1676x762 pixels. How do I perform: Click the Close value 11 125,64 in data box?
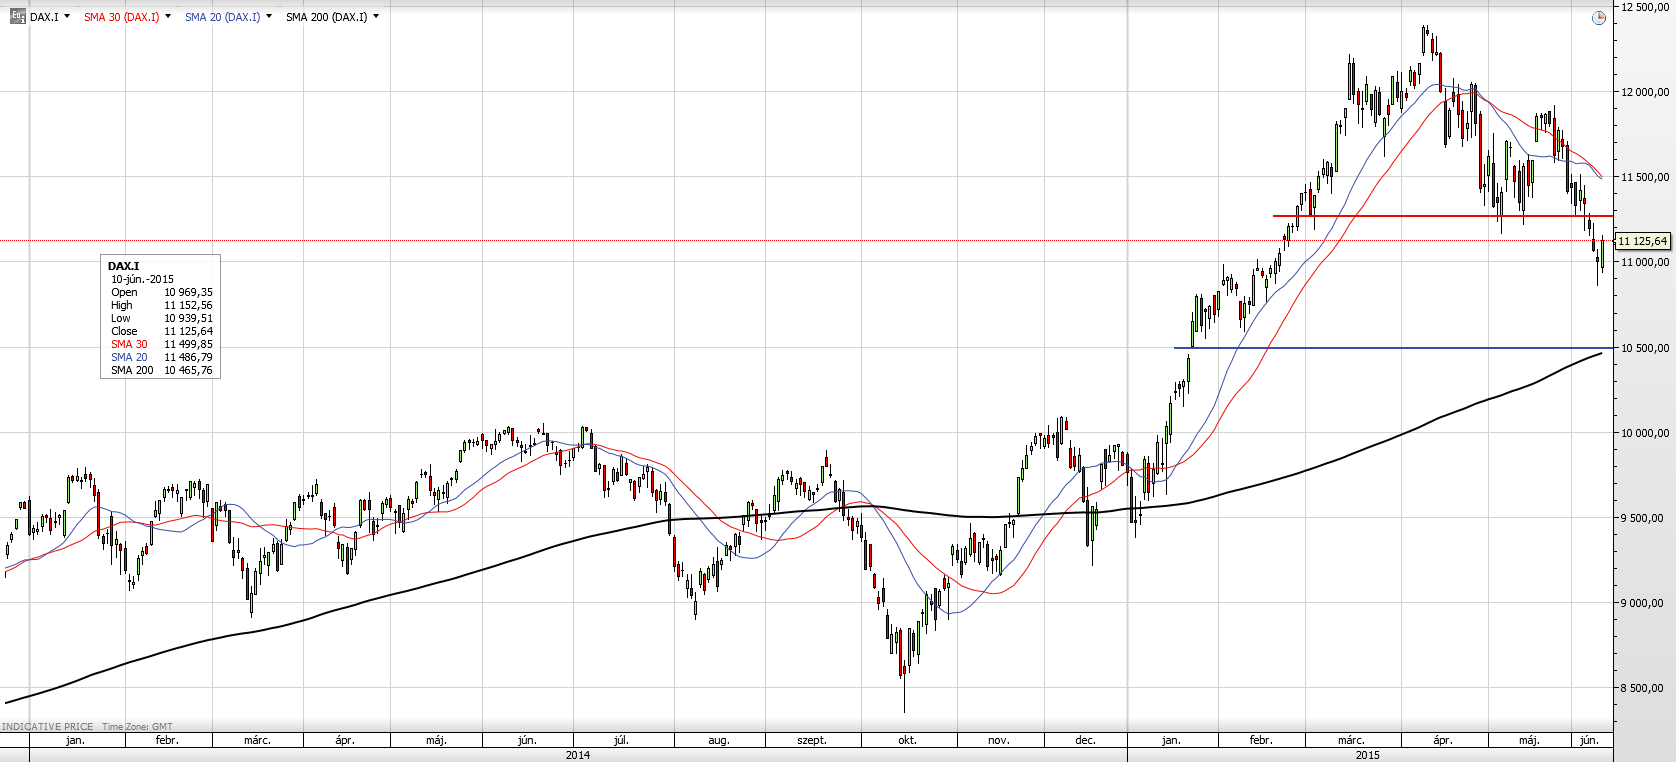(188, 331)
